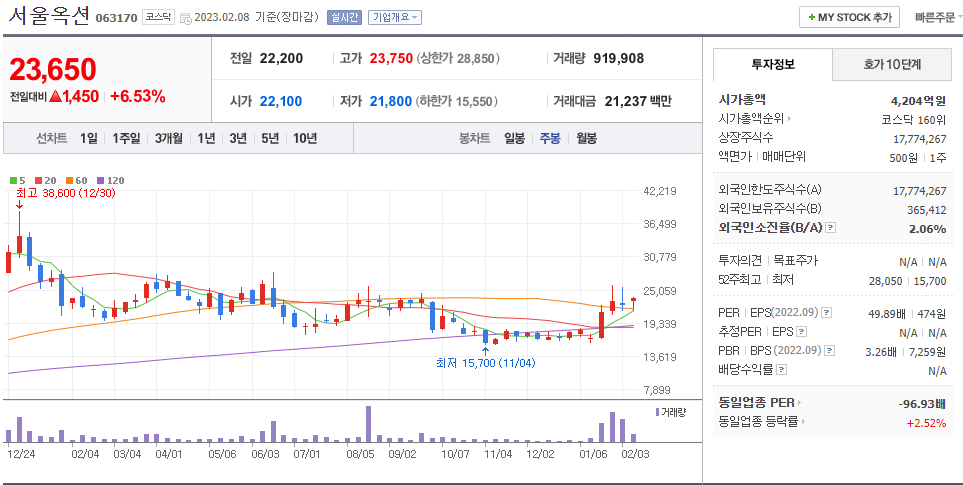Click the 상한가 28,850 text
Viewport: 963px width, 485px height.
(x=458, y=58)
